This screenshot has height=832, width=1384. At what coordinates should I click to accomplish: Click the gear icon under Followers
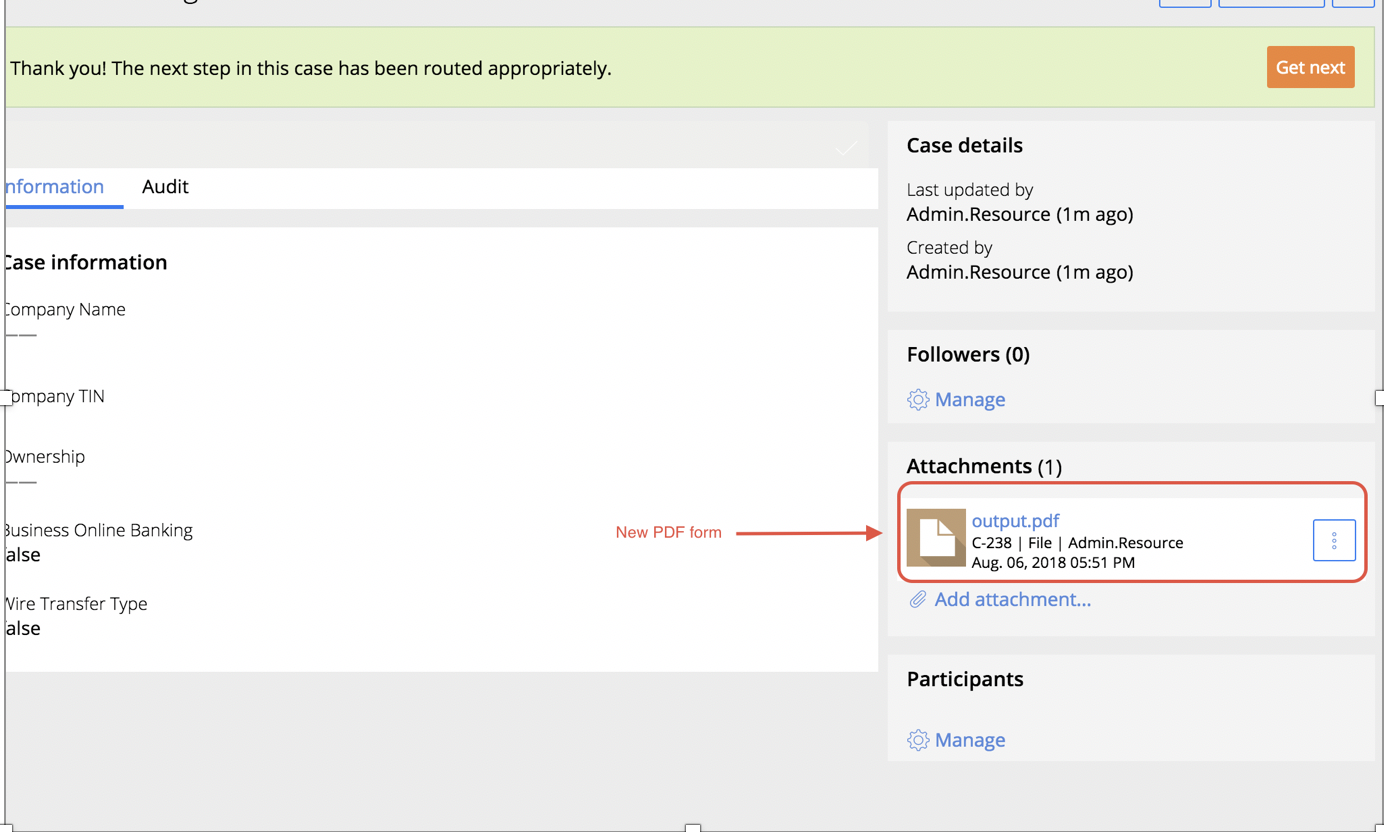pyautogui.click(x=917, y=400)
